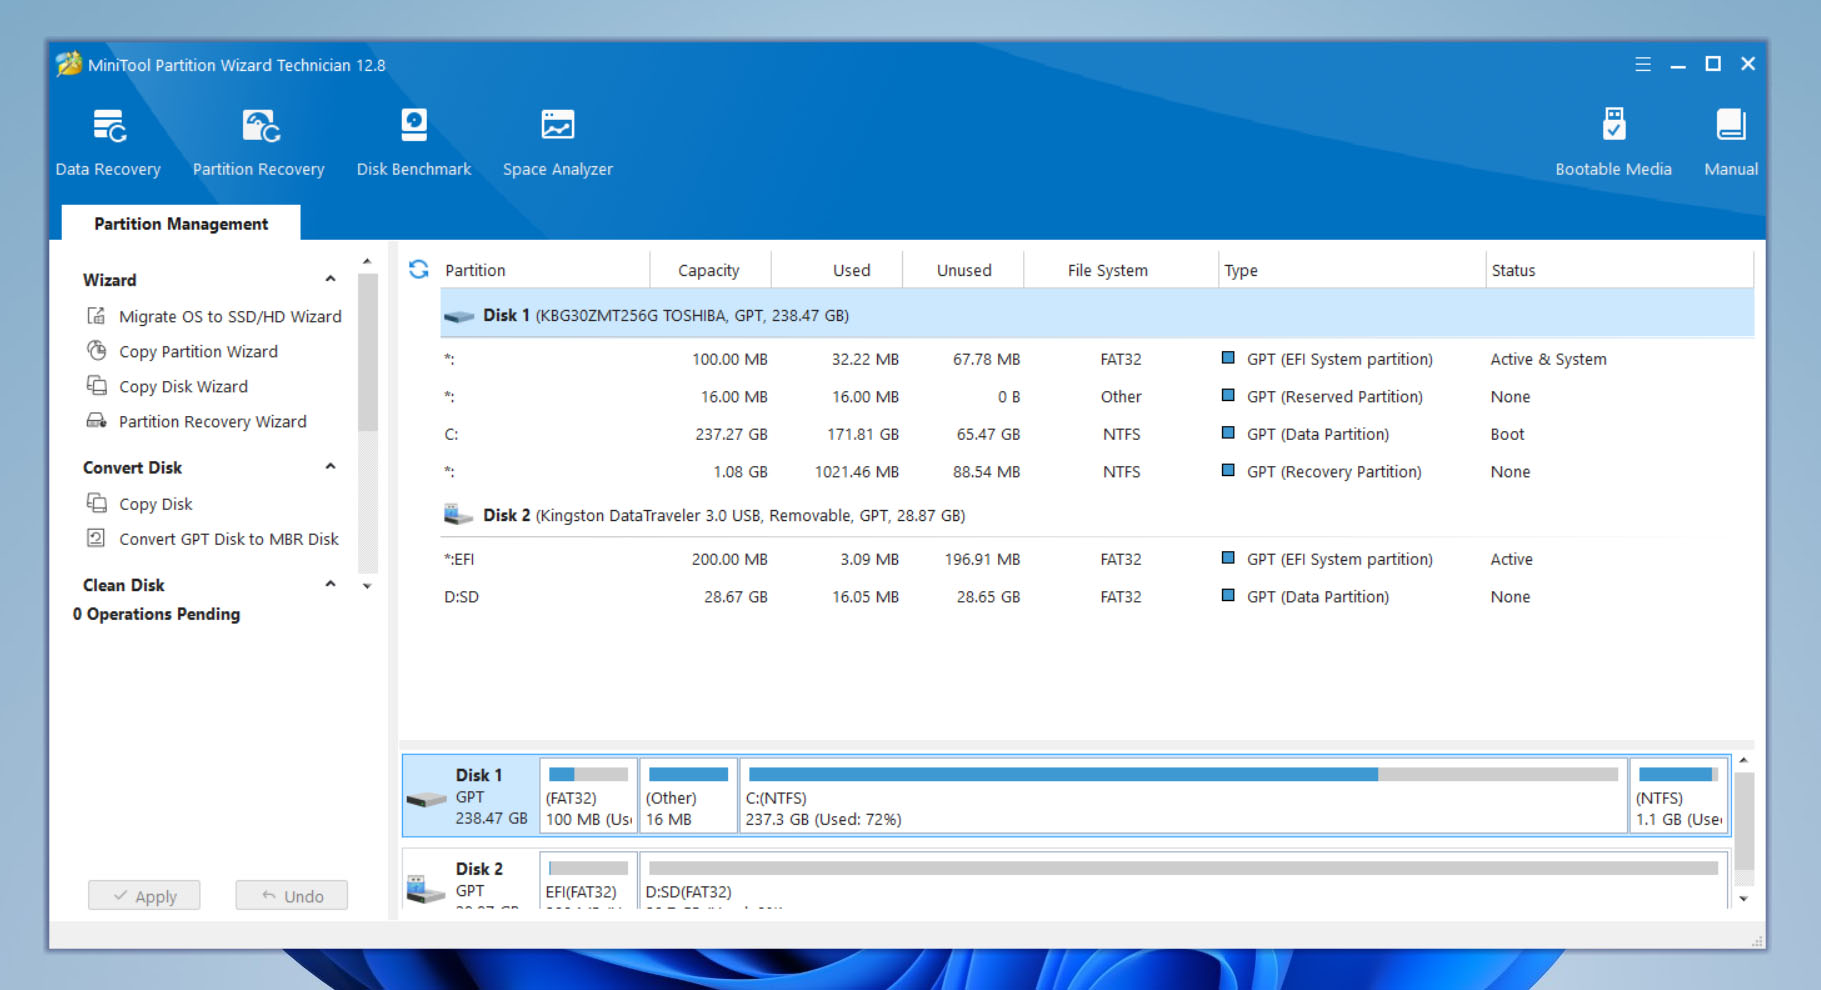This screenshot has height=990, width=1821.
Task: Click the Undo button
Action: (x=292, y=895)
